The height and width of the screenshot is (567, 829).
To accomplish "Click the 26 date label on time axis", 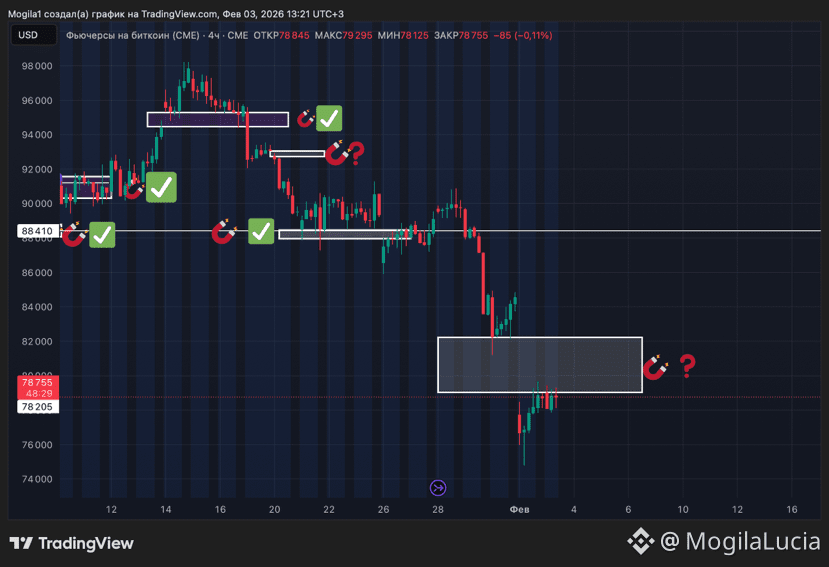I will click(383, 509).
